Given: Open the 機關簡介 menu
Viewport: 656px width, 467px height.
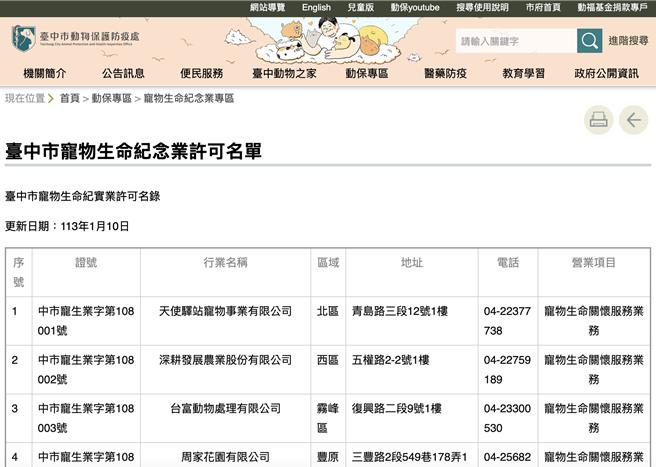Looking at the screenshot, I should point(45,73).
